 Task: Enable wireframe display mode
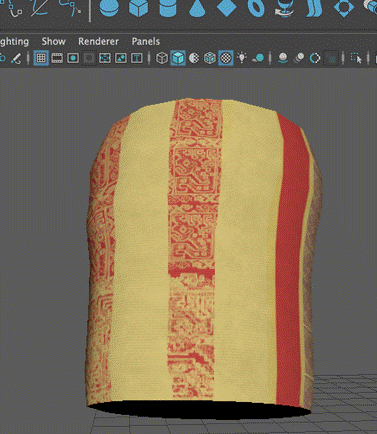click(x=162, y=58)
